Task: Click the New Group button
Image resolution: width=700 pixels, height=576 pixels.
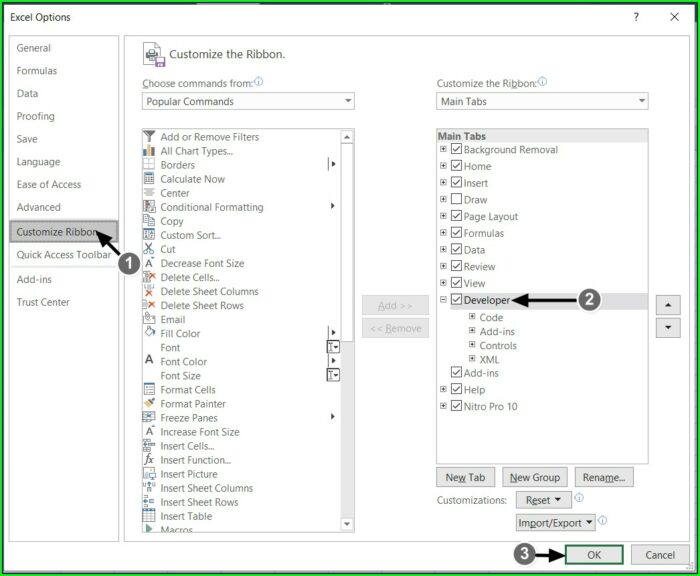Action: 535,477
